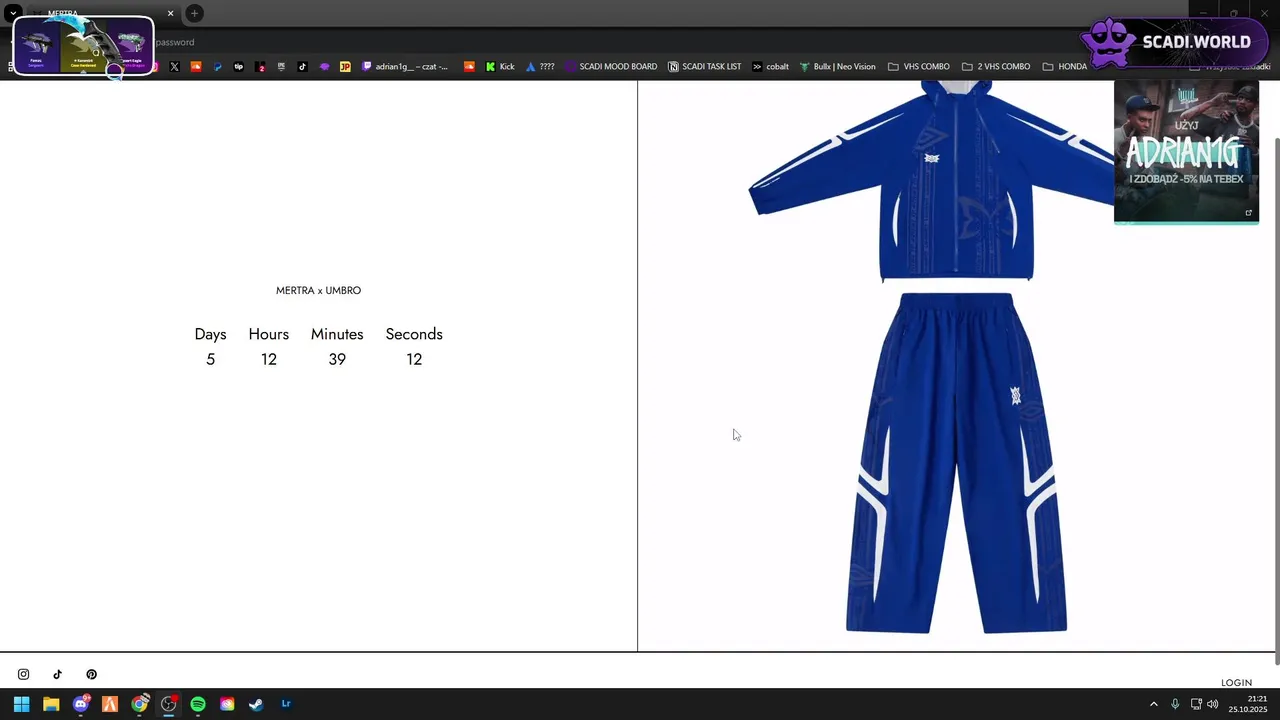Open Lightroom from the taskbar
The height and width of the screenshot is (720, 1280).
point(286,704)
